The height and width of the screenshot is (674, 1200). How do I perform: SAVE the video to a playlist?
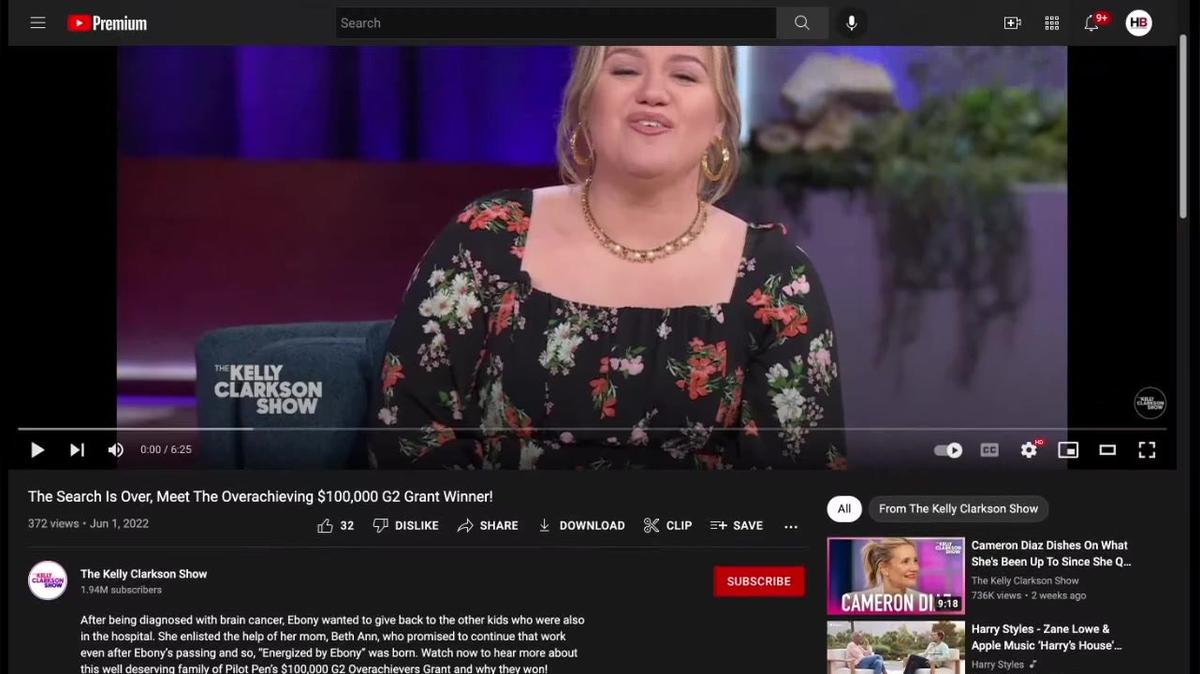(x=736, y=525)
